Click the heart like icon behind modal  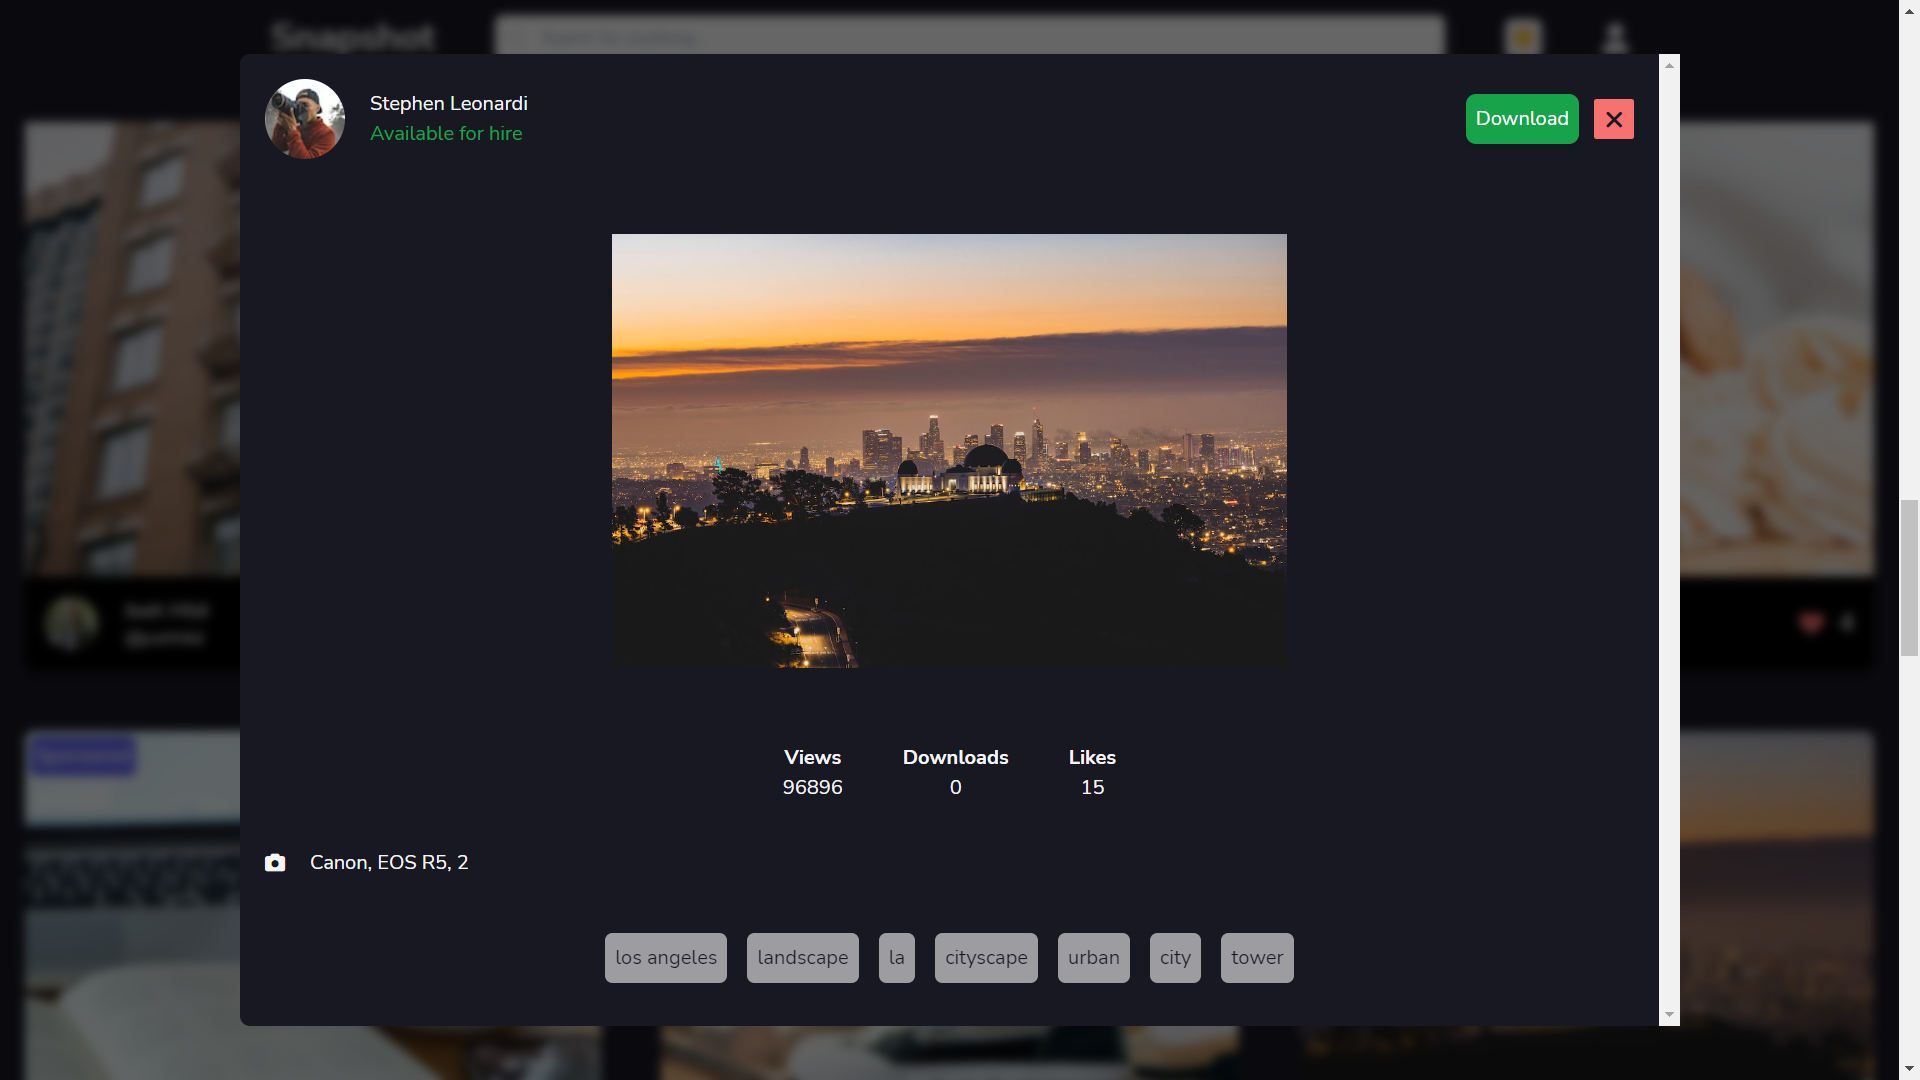tap(1811, 623)
